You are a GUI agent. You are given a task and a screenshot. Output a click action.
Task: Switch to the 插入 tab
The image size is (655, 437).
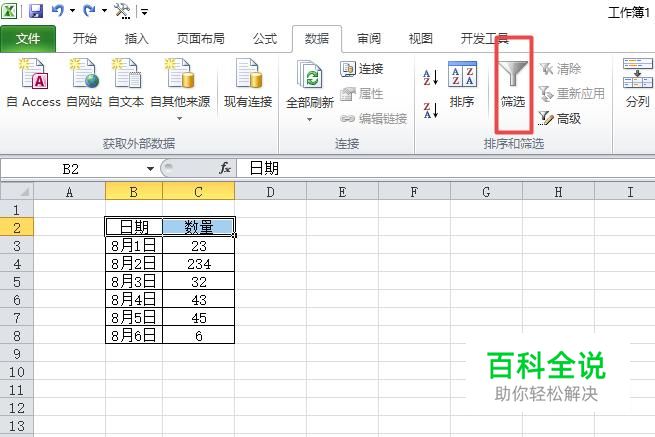pyautogui.click(x=136, y=39)
